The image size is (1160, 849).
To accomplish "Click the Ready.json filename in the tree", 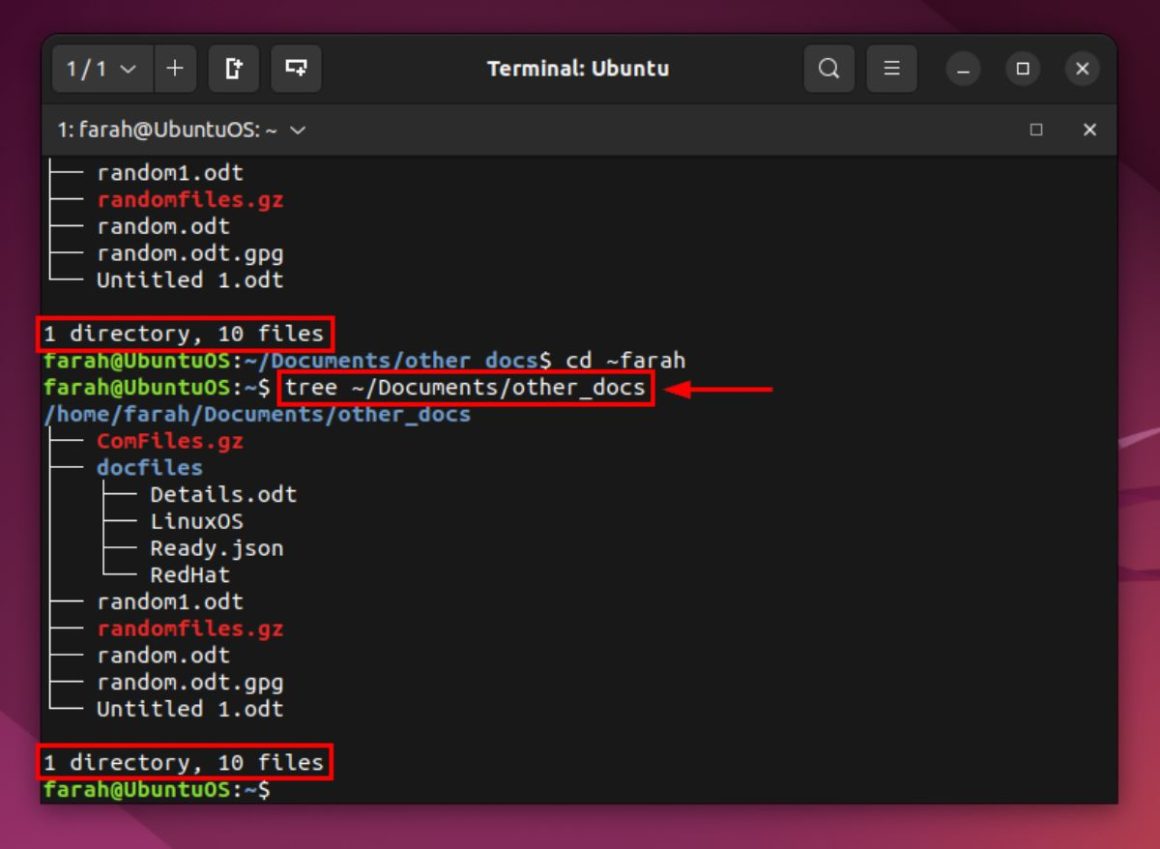I will [x=216, y=547].
